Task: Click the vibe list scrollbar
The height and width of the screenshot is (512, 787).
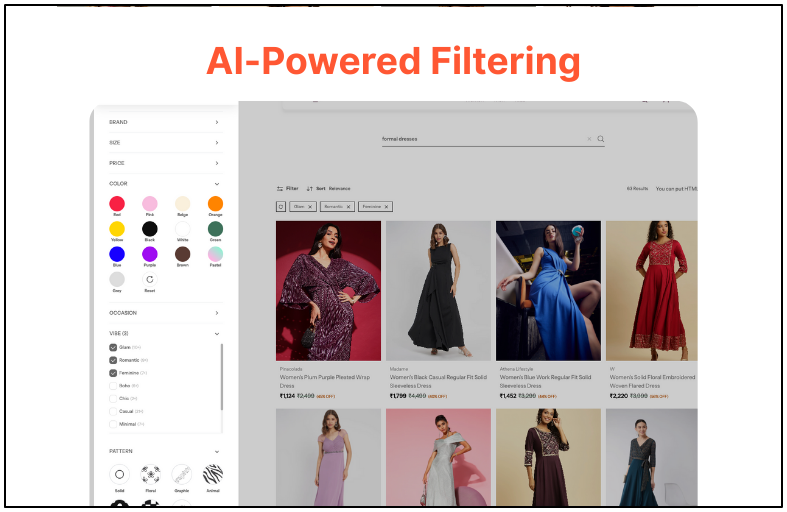Action: tap(221, 377)
